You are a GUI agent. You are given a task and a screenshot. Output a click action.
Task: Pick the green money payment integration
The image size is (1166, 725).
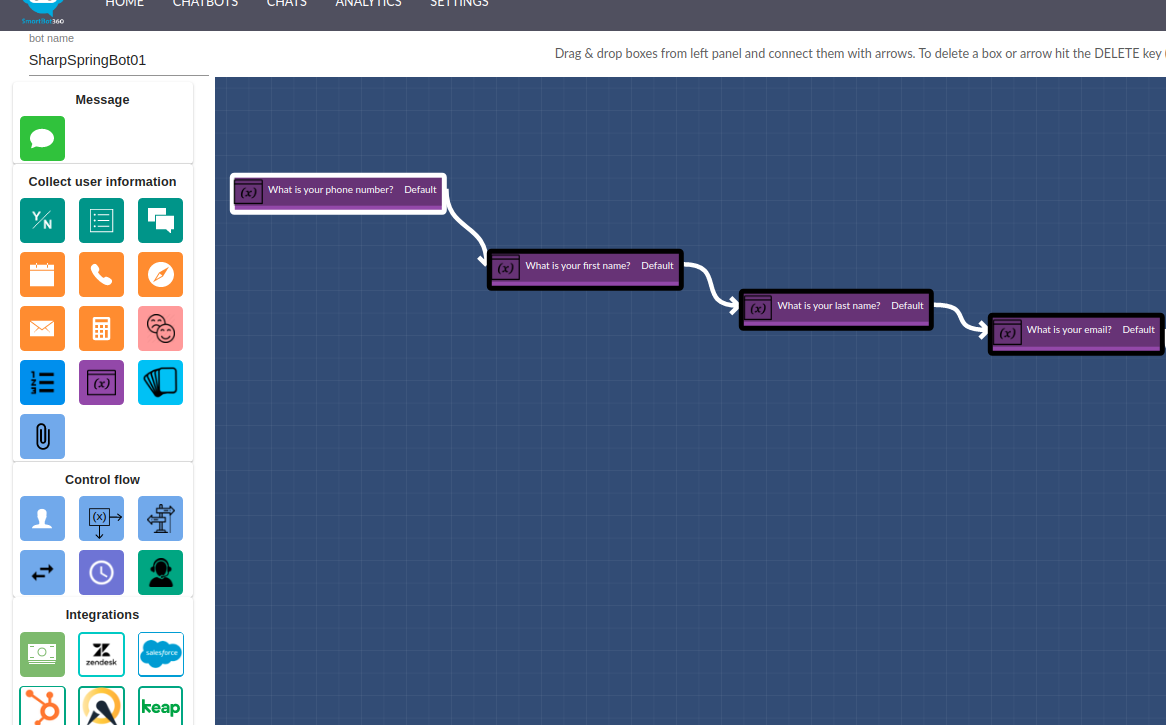tap(42, 654)
